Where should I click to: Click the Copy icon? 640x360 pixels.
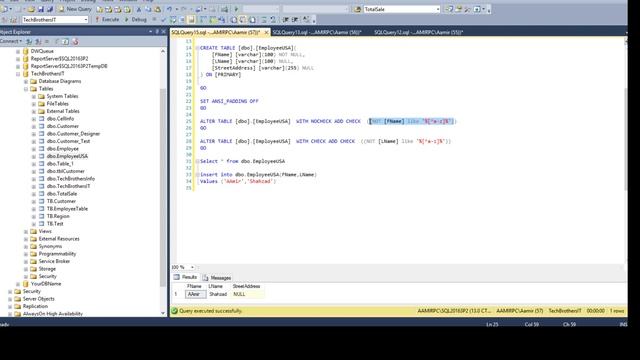click(148, 9)
